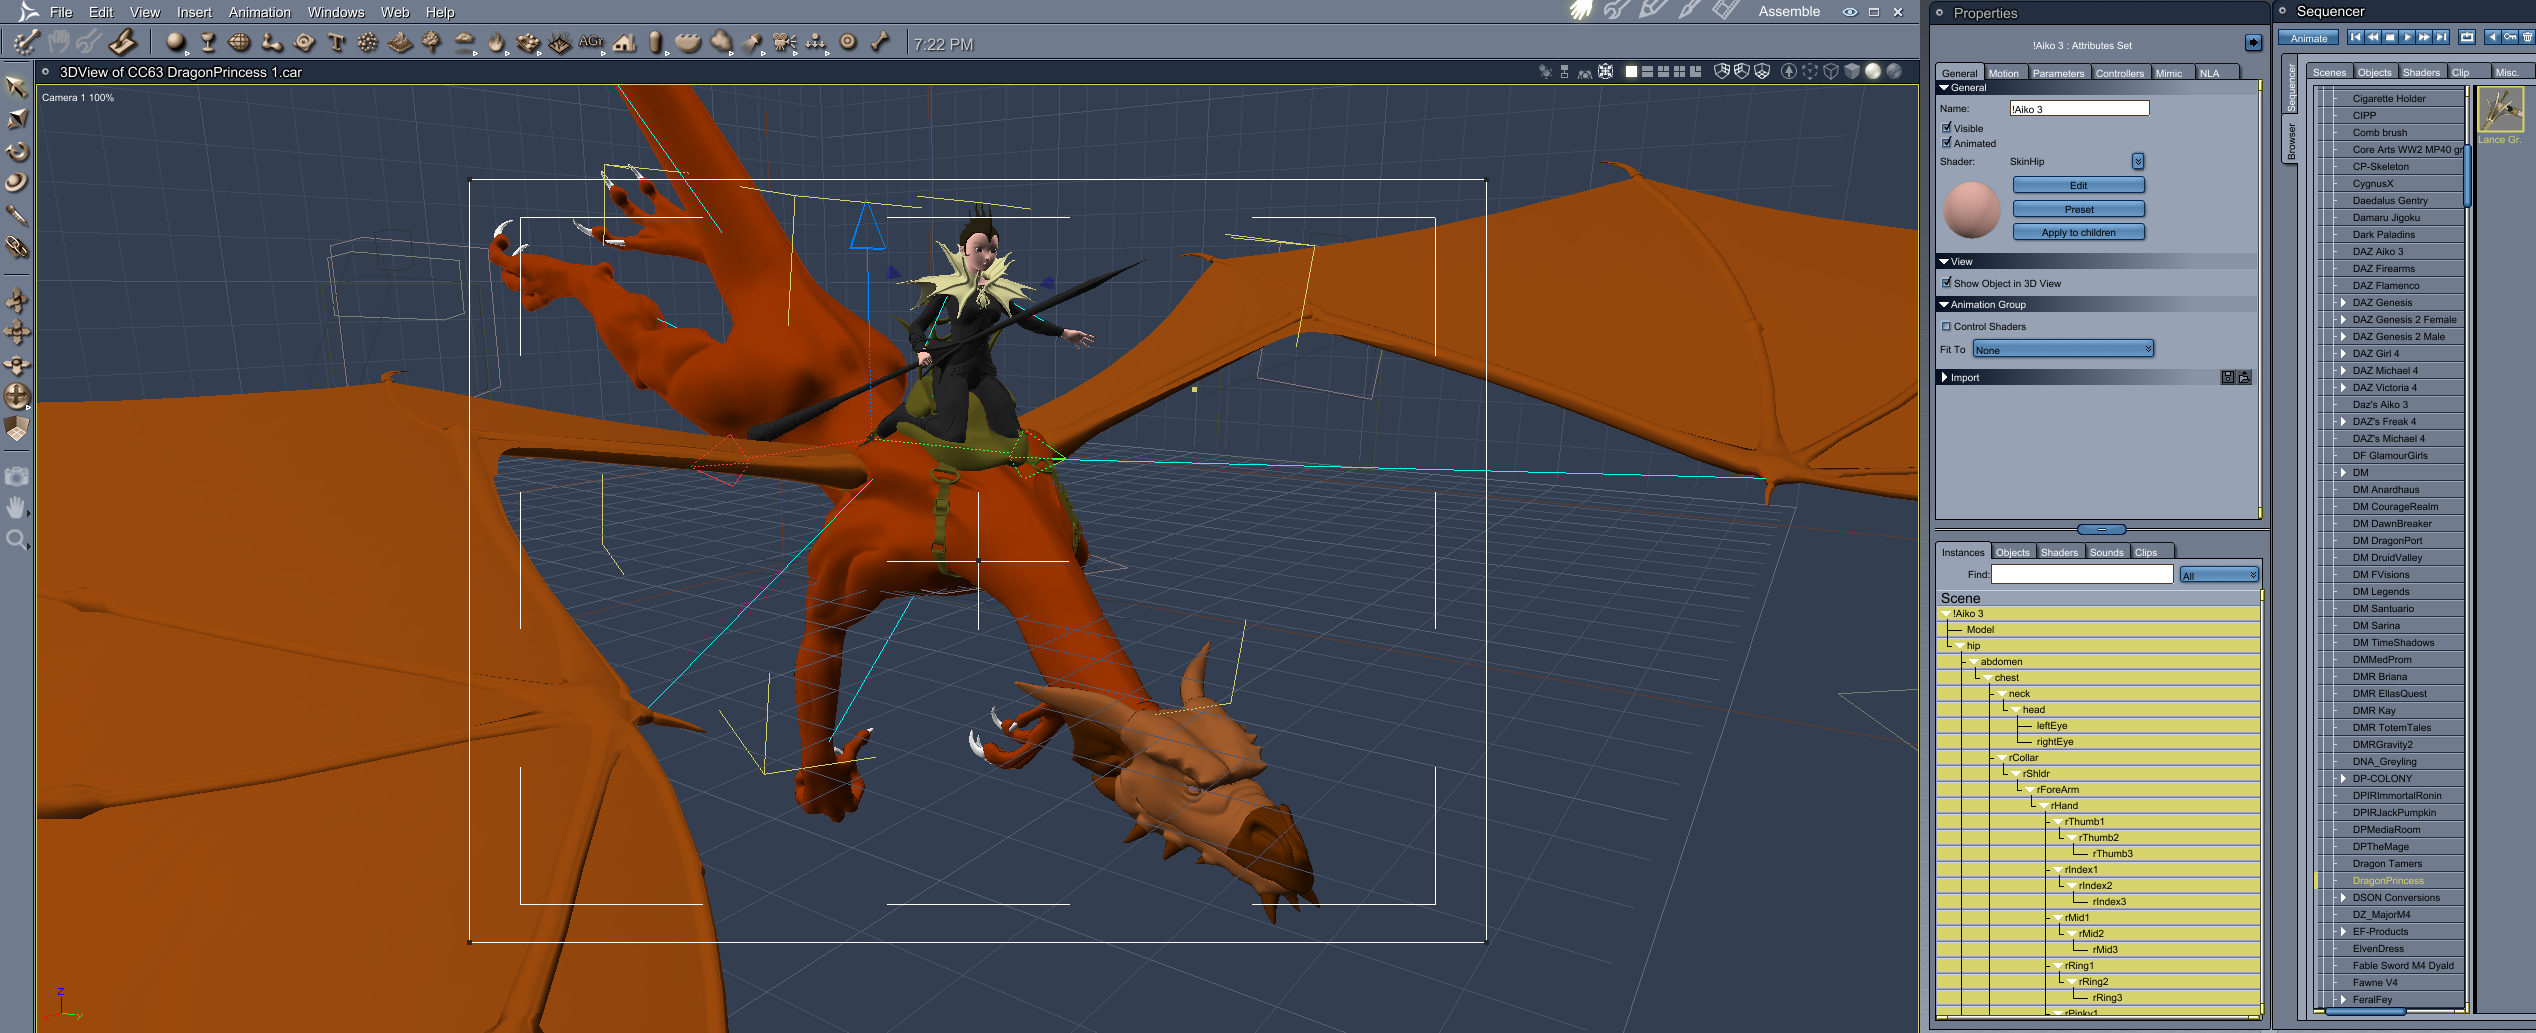Select the Rotate tool with curved arrow
Screen dimensions: 2536x1033
tap(16, 151)
